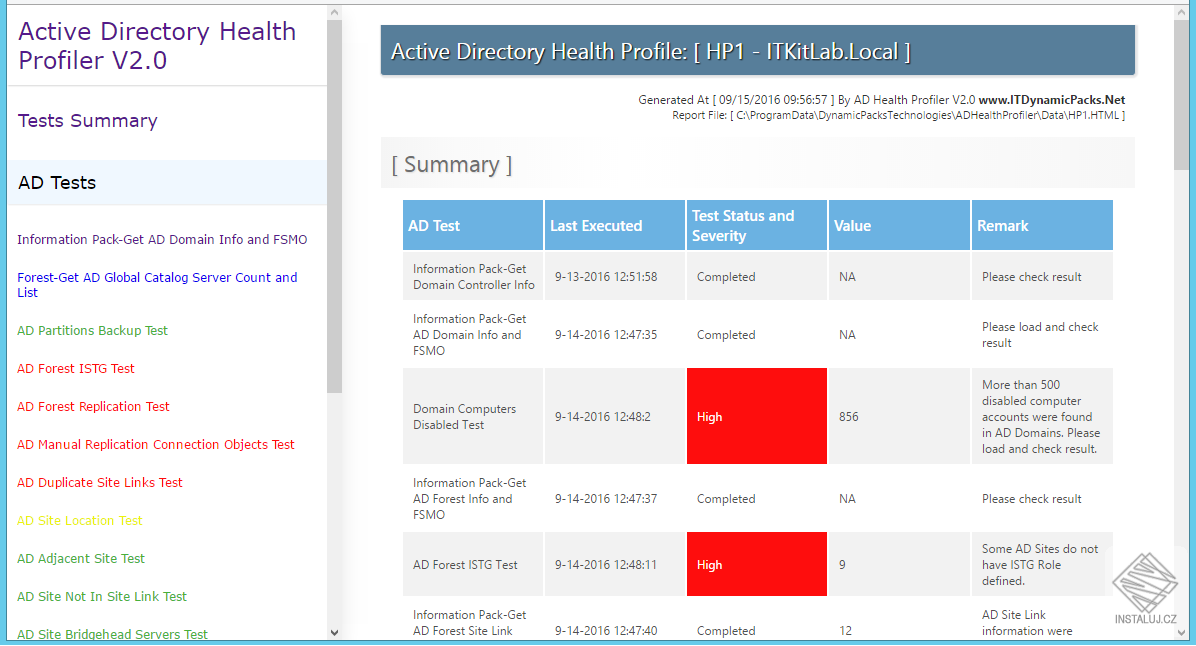Open AD Site Not In Site Link Test
Viewport: 1196px width, 646px height.
(x=101, y=597)
